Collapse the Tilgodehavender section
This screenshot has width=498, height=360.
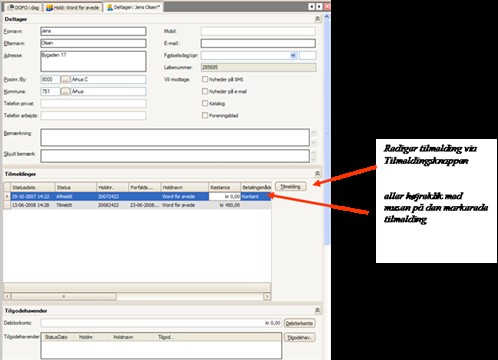pyautogui.click(x=317, y=310)
